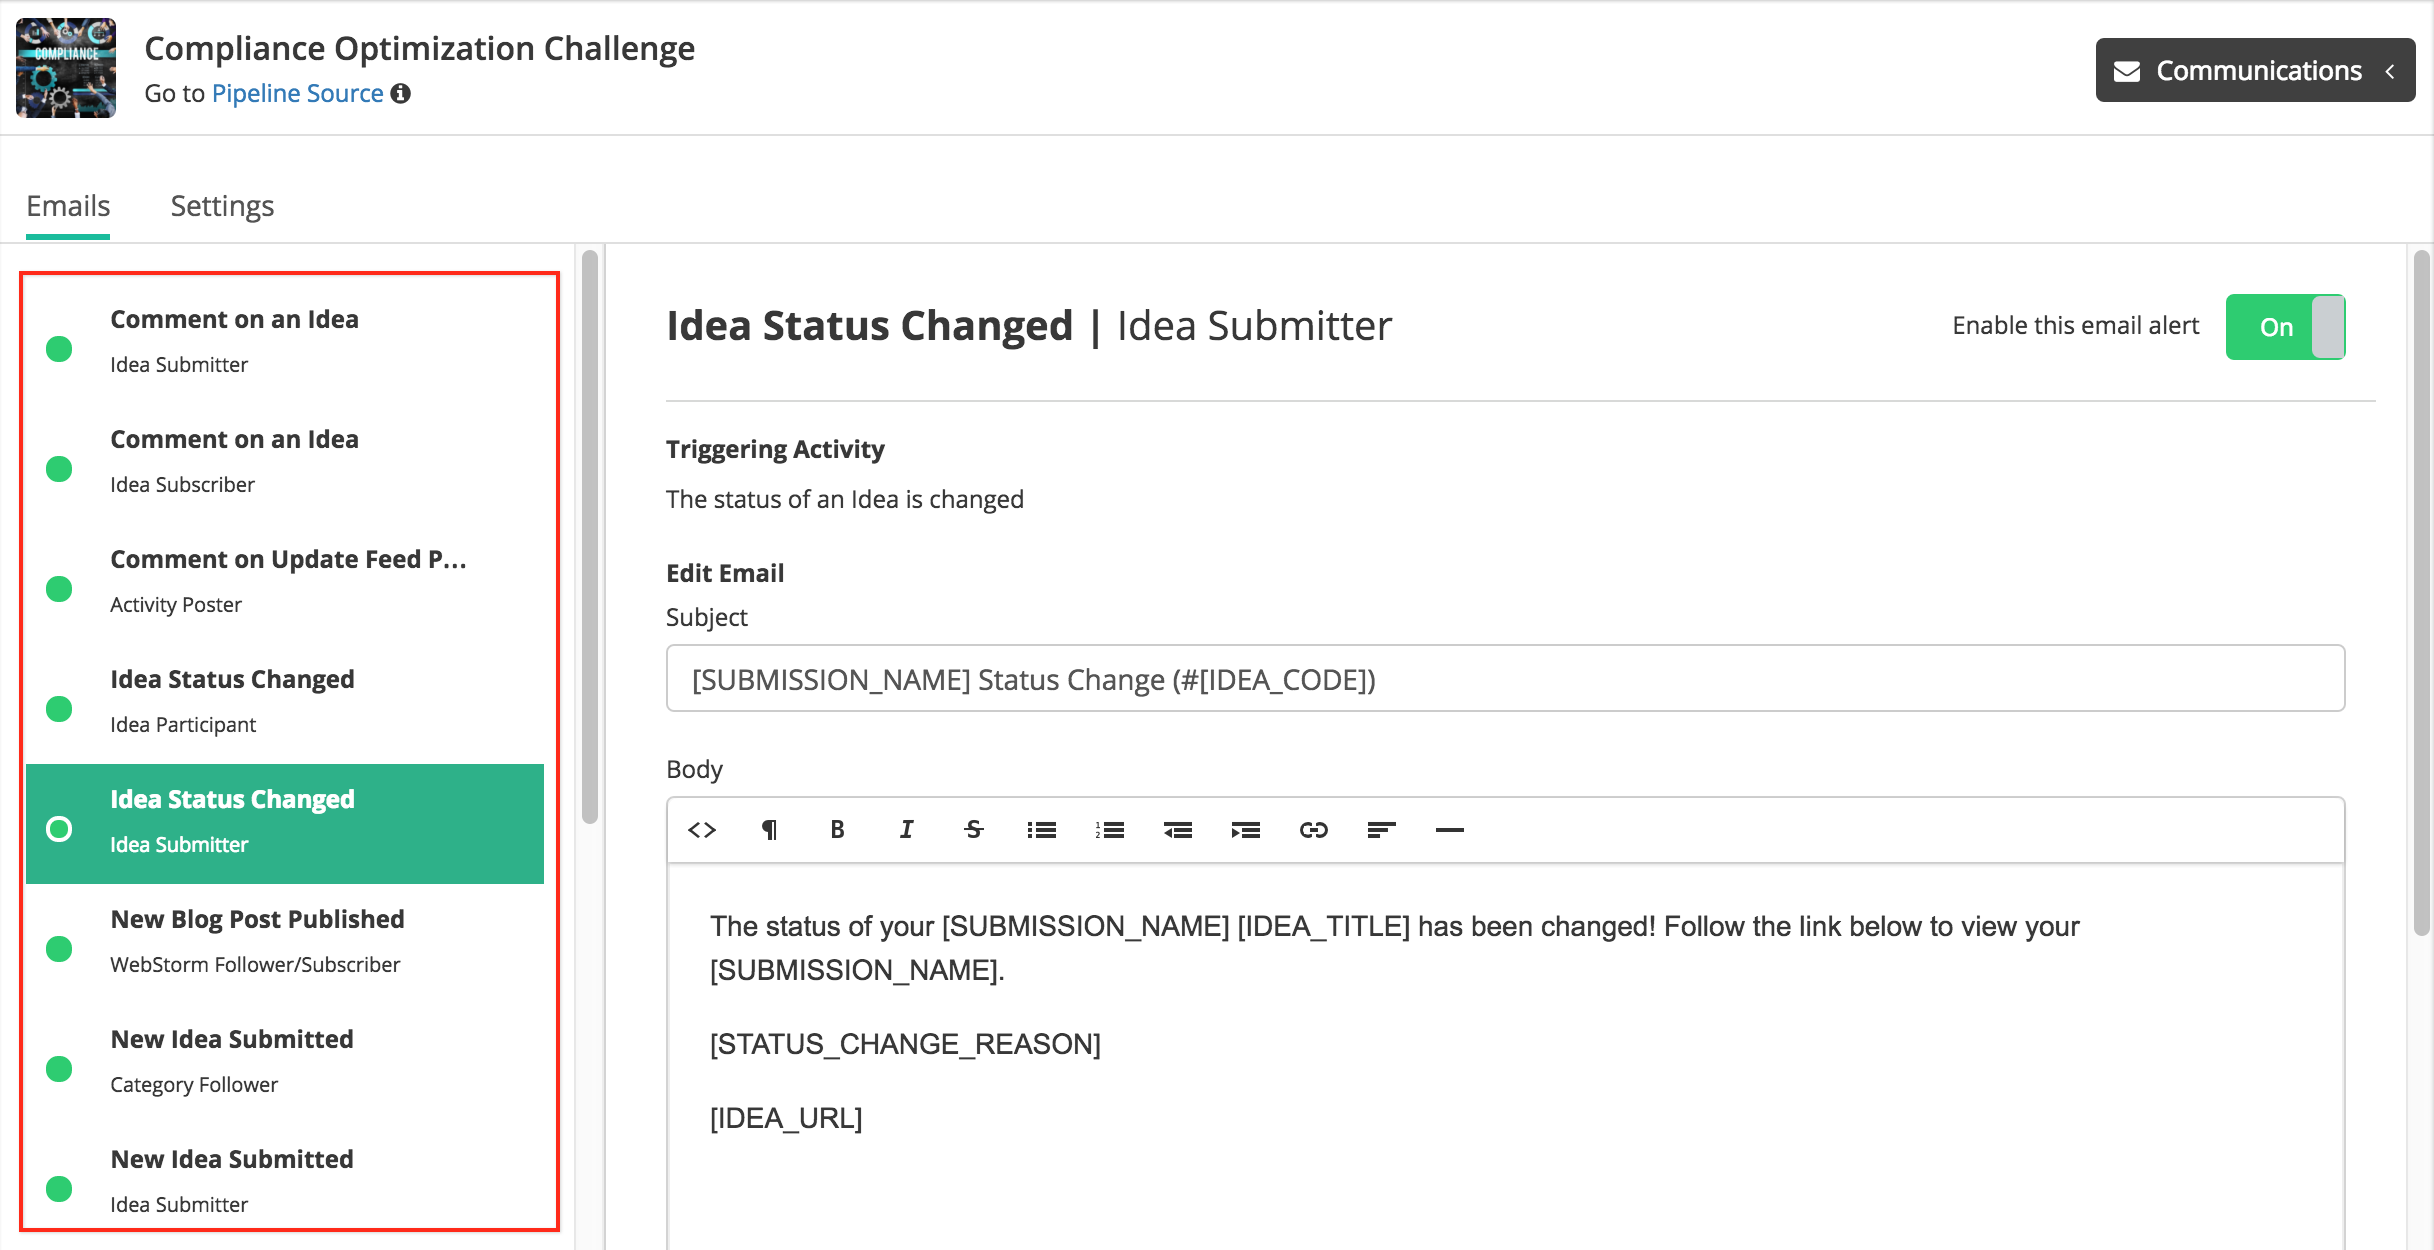
Task: Click status dot for Idea Status Changed Participant
Action: (59, 708)
